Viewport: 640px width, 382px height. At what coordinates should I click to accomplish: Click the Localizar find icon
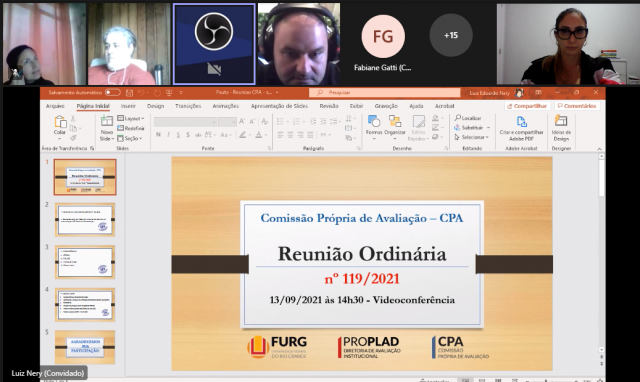(x=468, y=118)
